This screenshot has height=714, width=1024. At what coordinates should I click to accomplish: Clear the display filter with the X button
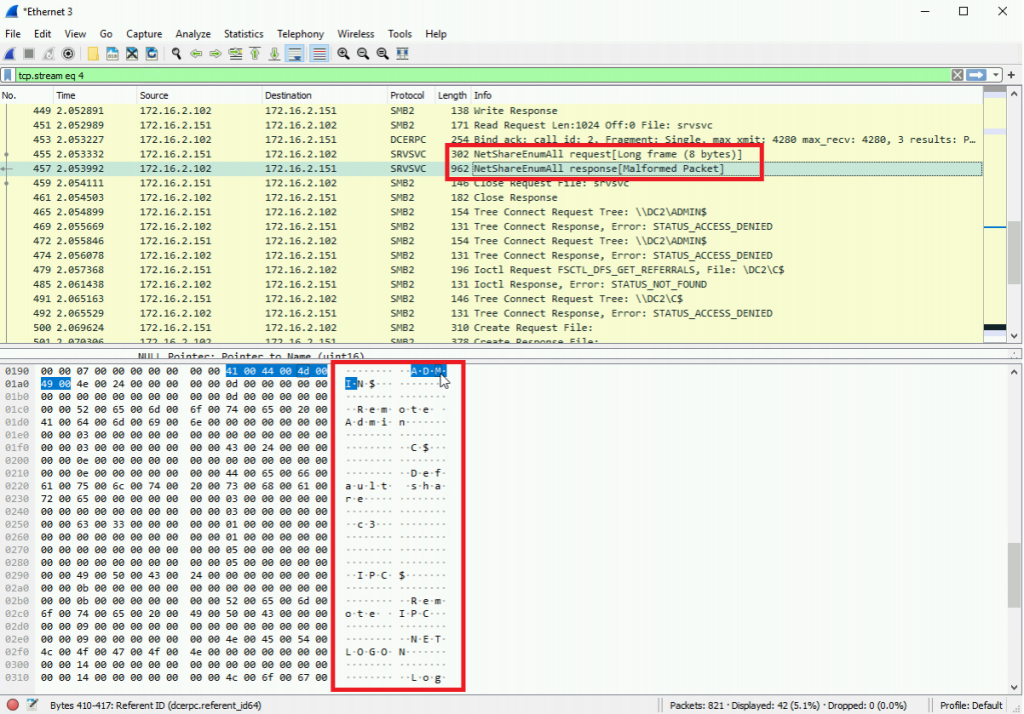pyautogui.click(x=957, y=76)
